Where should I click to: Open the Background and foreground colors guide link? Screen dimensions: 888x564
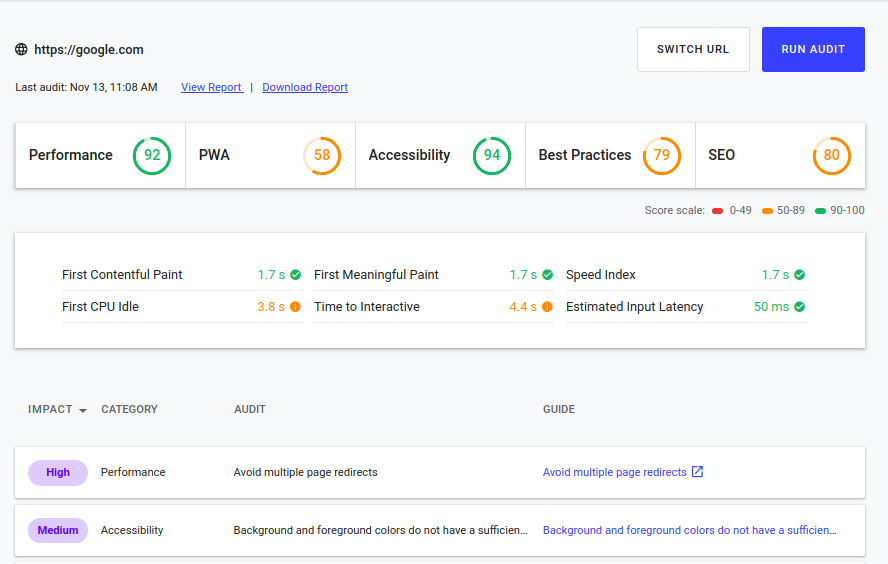click(x=689, y=530)
